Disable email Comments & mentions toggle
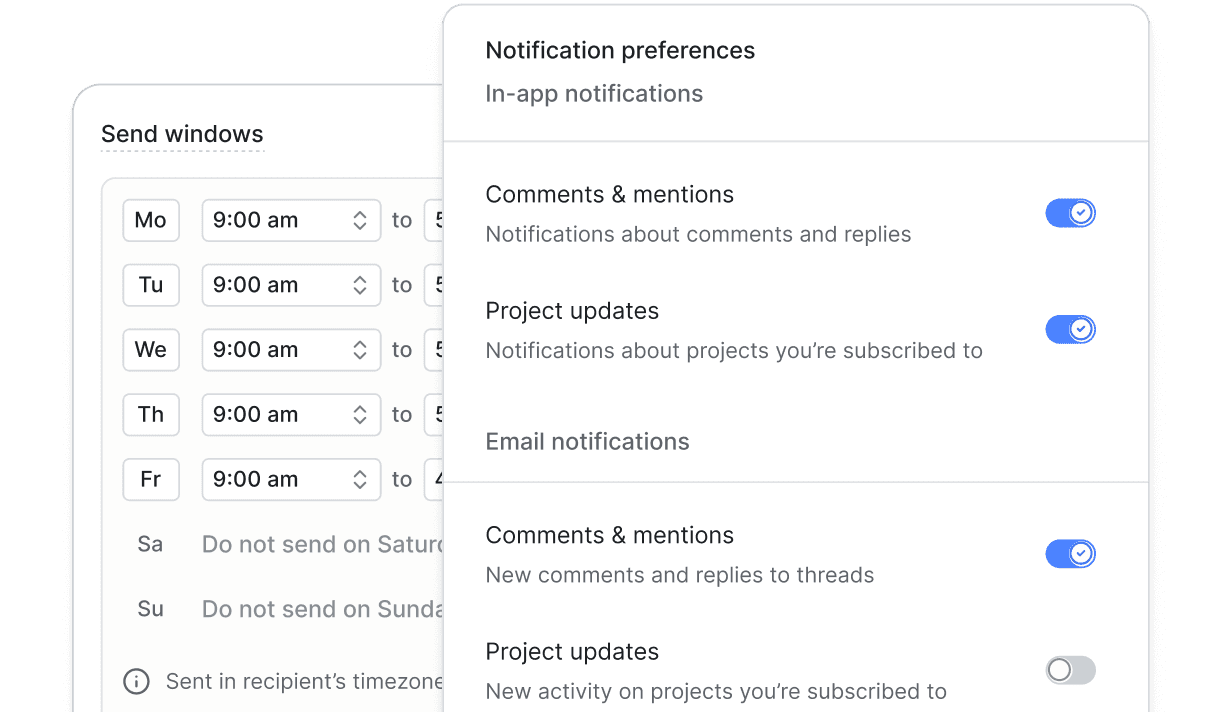 pos(1070,554)
